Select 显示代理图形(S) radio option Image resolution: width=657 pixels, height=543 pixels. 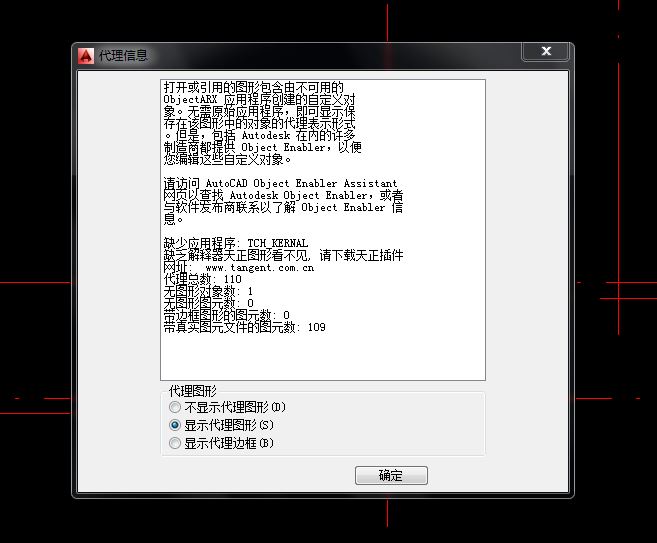(221, 425)
